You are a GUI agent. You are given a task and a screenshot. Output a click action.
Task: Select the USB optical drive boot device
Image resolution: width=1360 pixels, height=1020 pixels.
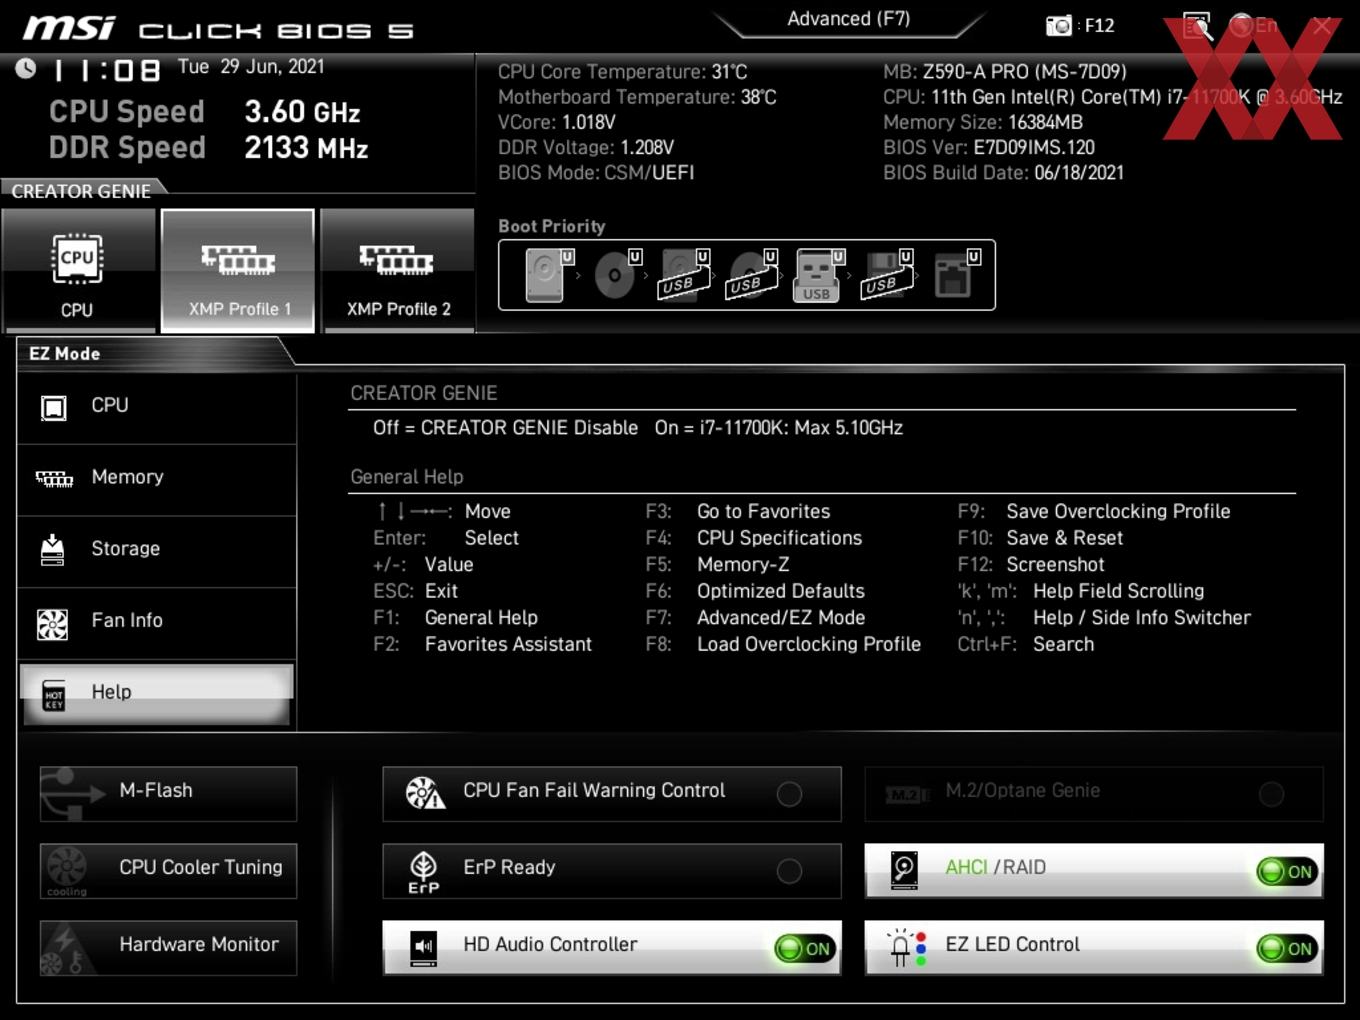[750, 275]
